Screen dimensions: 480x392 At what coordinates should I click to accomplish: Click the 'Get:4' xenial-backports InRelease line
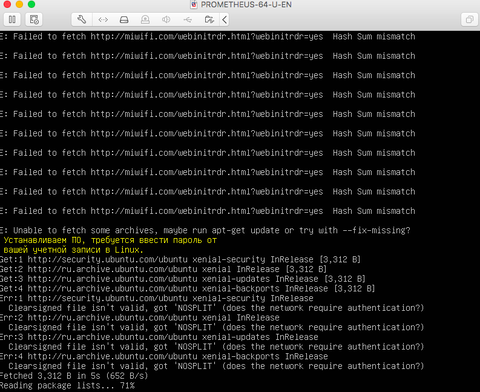point(188,288)
